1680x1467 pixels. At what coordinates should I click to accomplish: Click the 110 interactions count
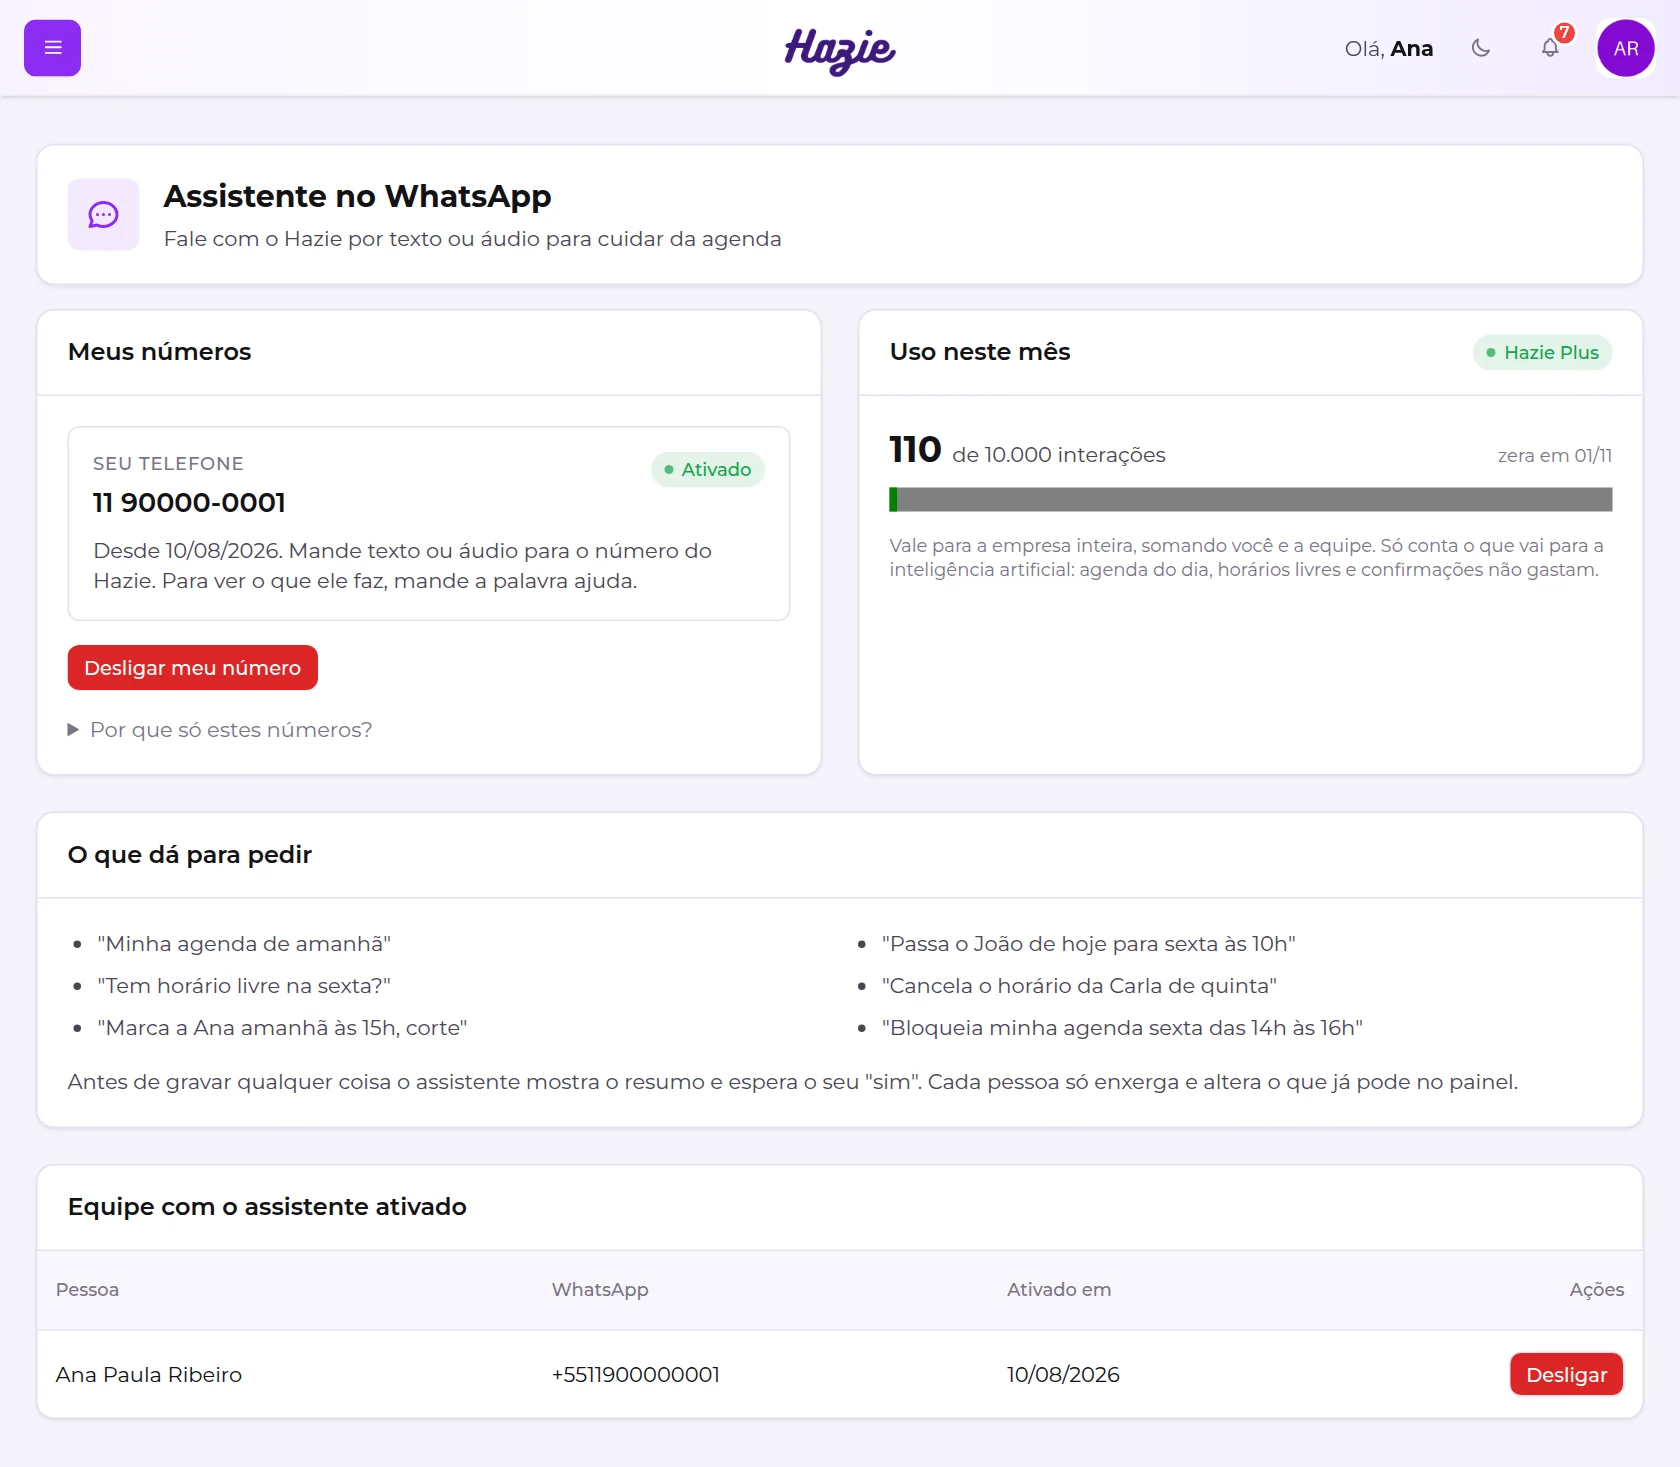[915, 450]
